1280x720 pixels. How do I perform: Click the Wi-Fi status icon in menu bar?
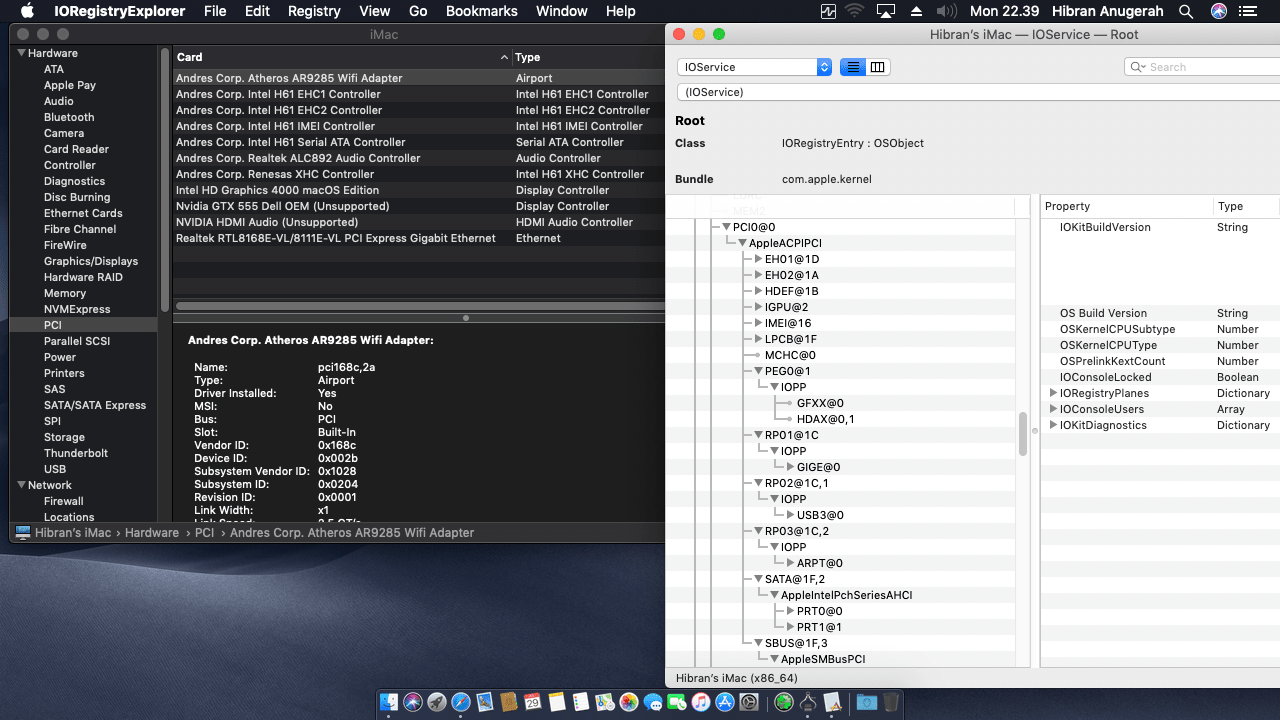pos(855,11)
